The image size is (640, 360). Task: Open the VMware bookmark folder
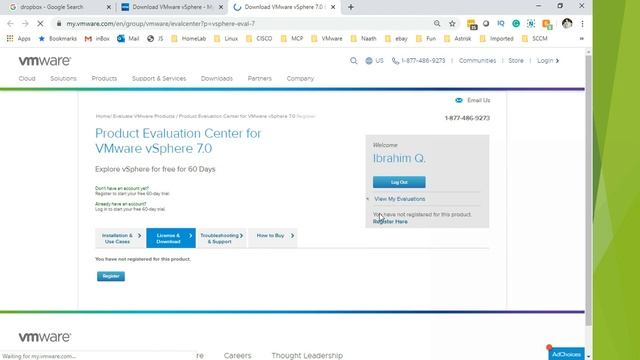(x=327, y=38)
